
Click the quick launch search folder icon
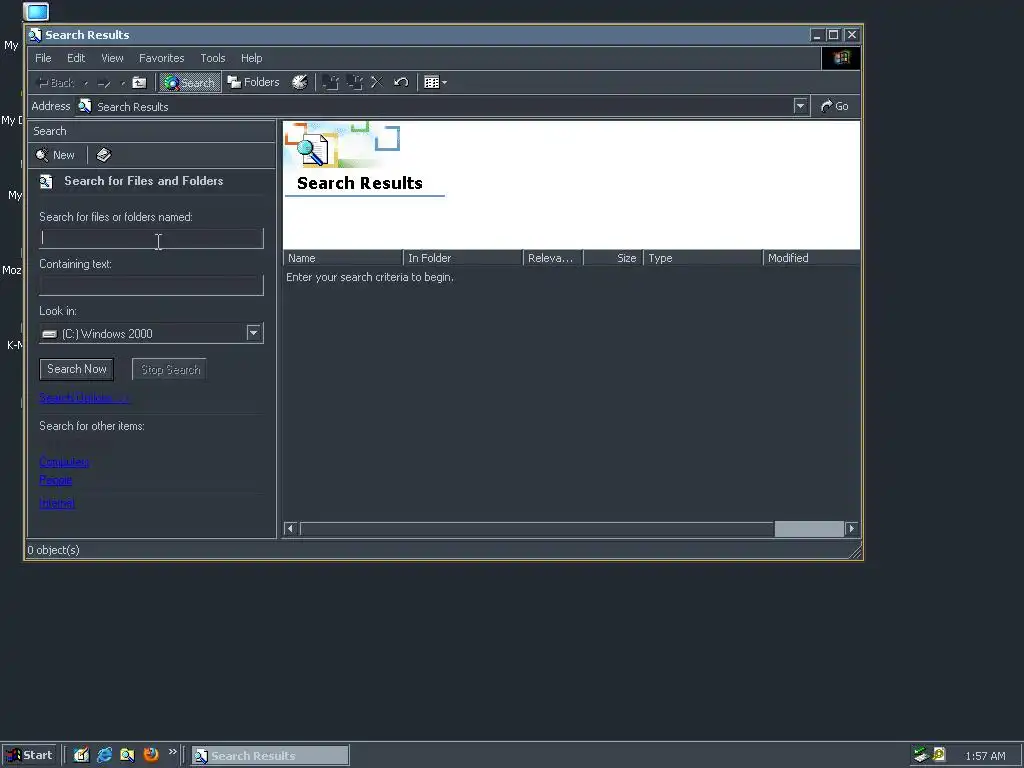pos(127,755)
